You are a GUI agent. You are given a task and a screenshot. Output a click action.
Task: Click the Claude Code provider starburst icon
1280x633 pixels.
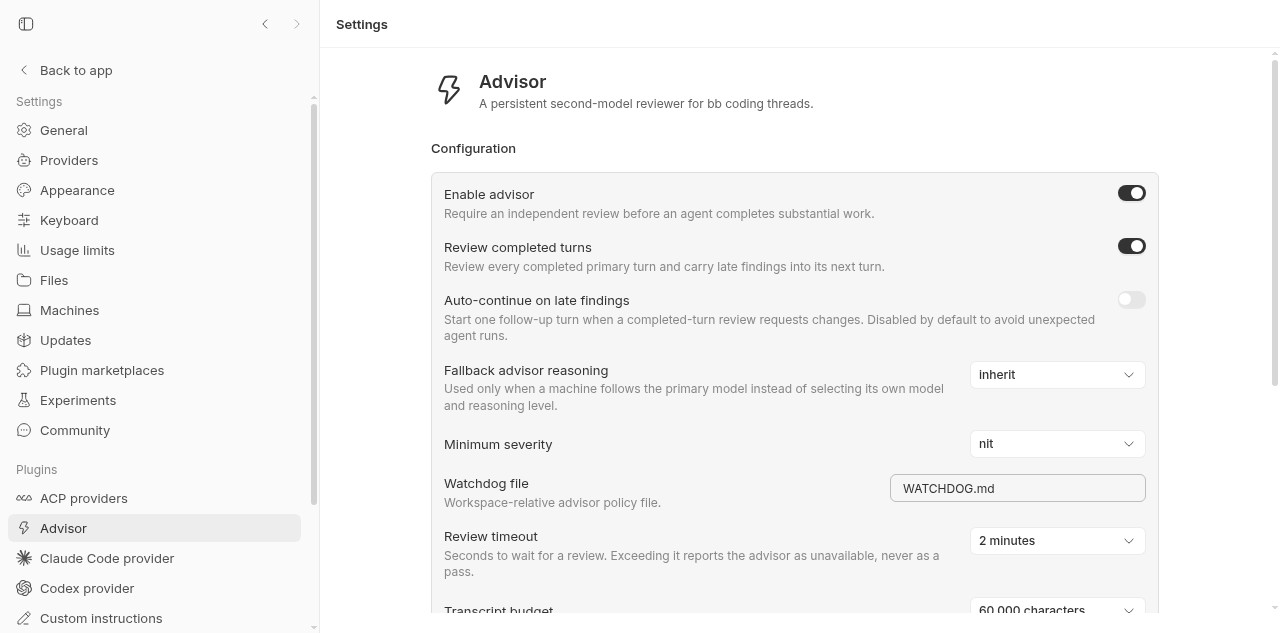[x=24, y=558]
